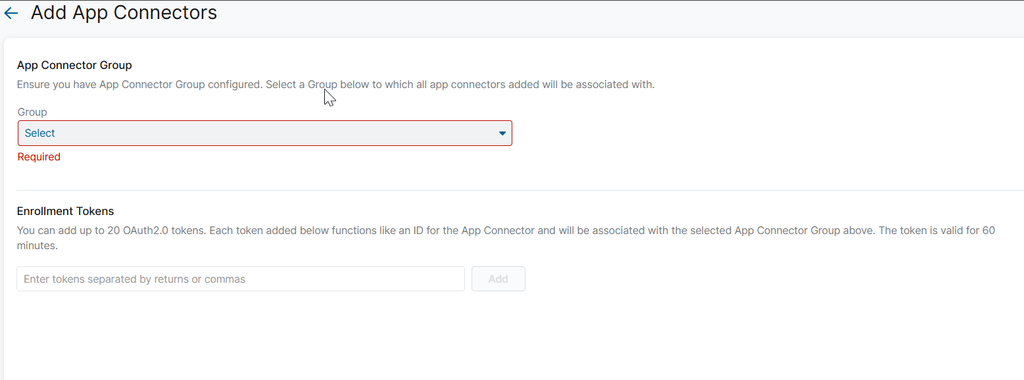Click the red-outlined border of Group field
The width and height of the screenshot is (1024, 380).
264,121
